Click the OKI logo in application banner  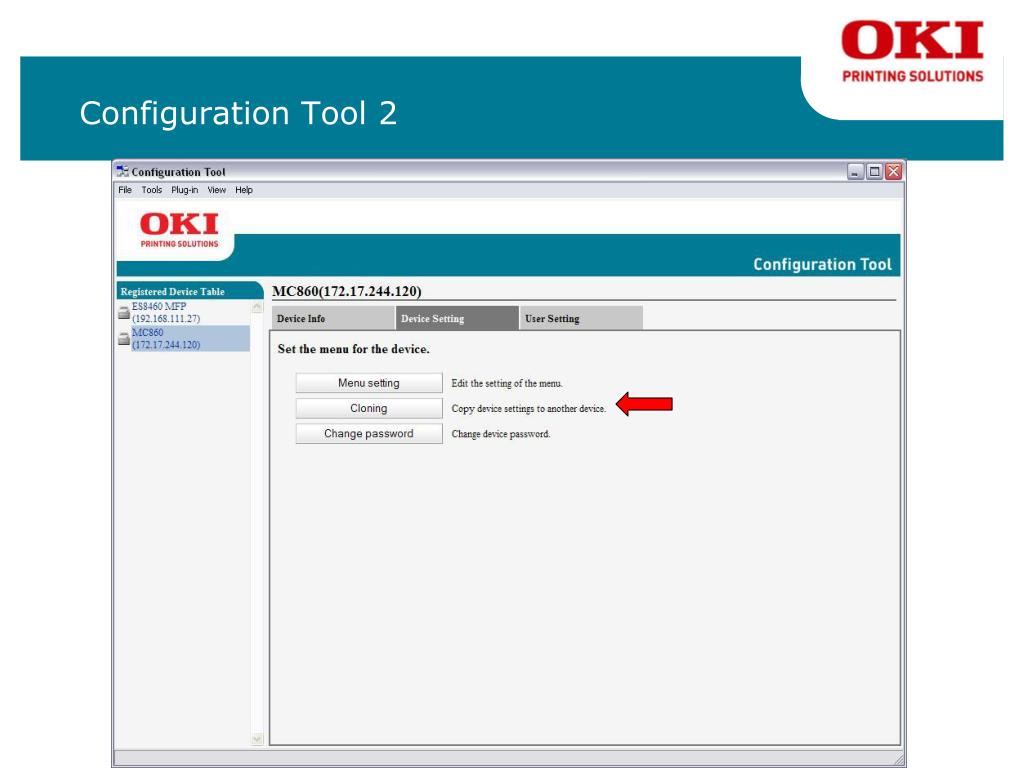pyautogui.click(x=179, y=230)
